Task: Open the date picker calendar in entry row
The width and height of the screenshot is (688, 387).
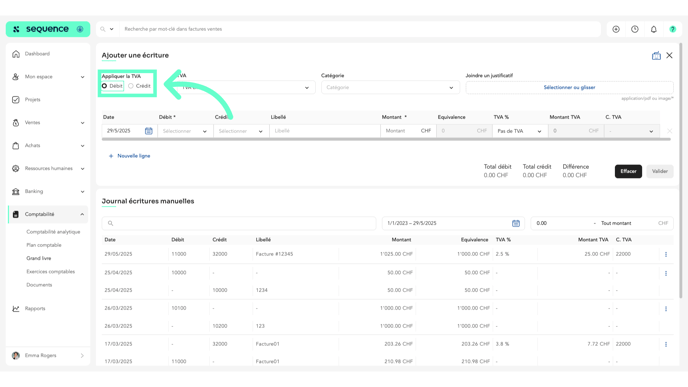Action: click(149, 131)
